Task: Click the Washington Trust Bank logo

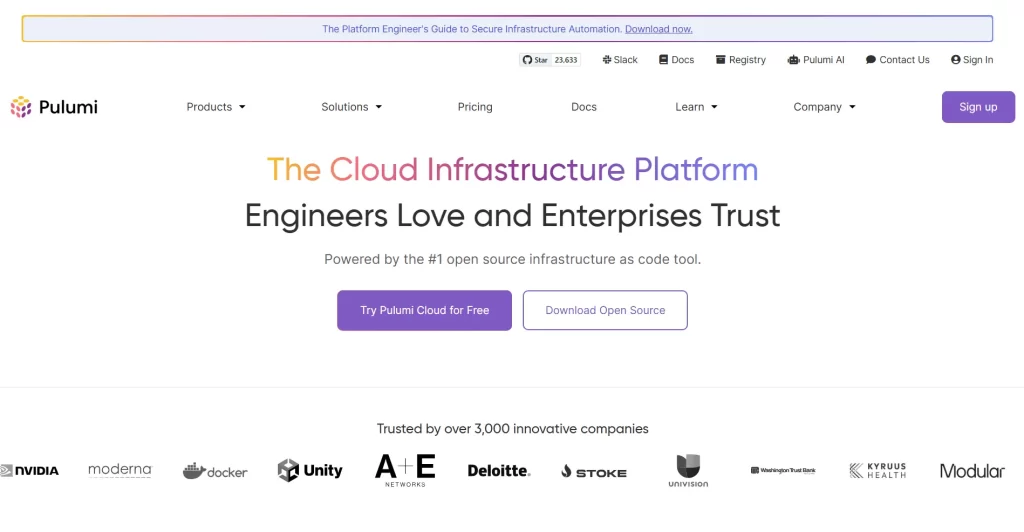Action: (x=783, y=470)
